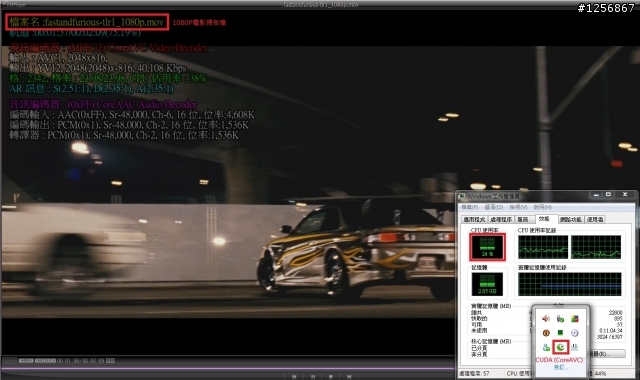Open the 檔案(F) menu in Task Manager
This screenshot has height=380, width=640.
click(469, 207)
